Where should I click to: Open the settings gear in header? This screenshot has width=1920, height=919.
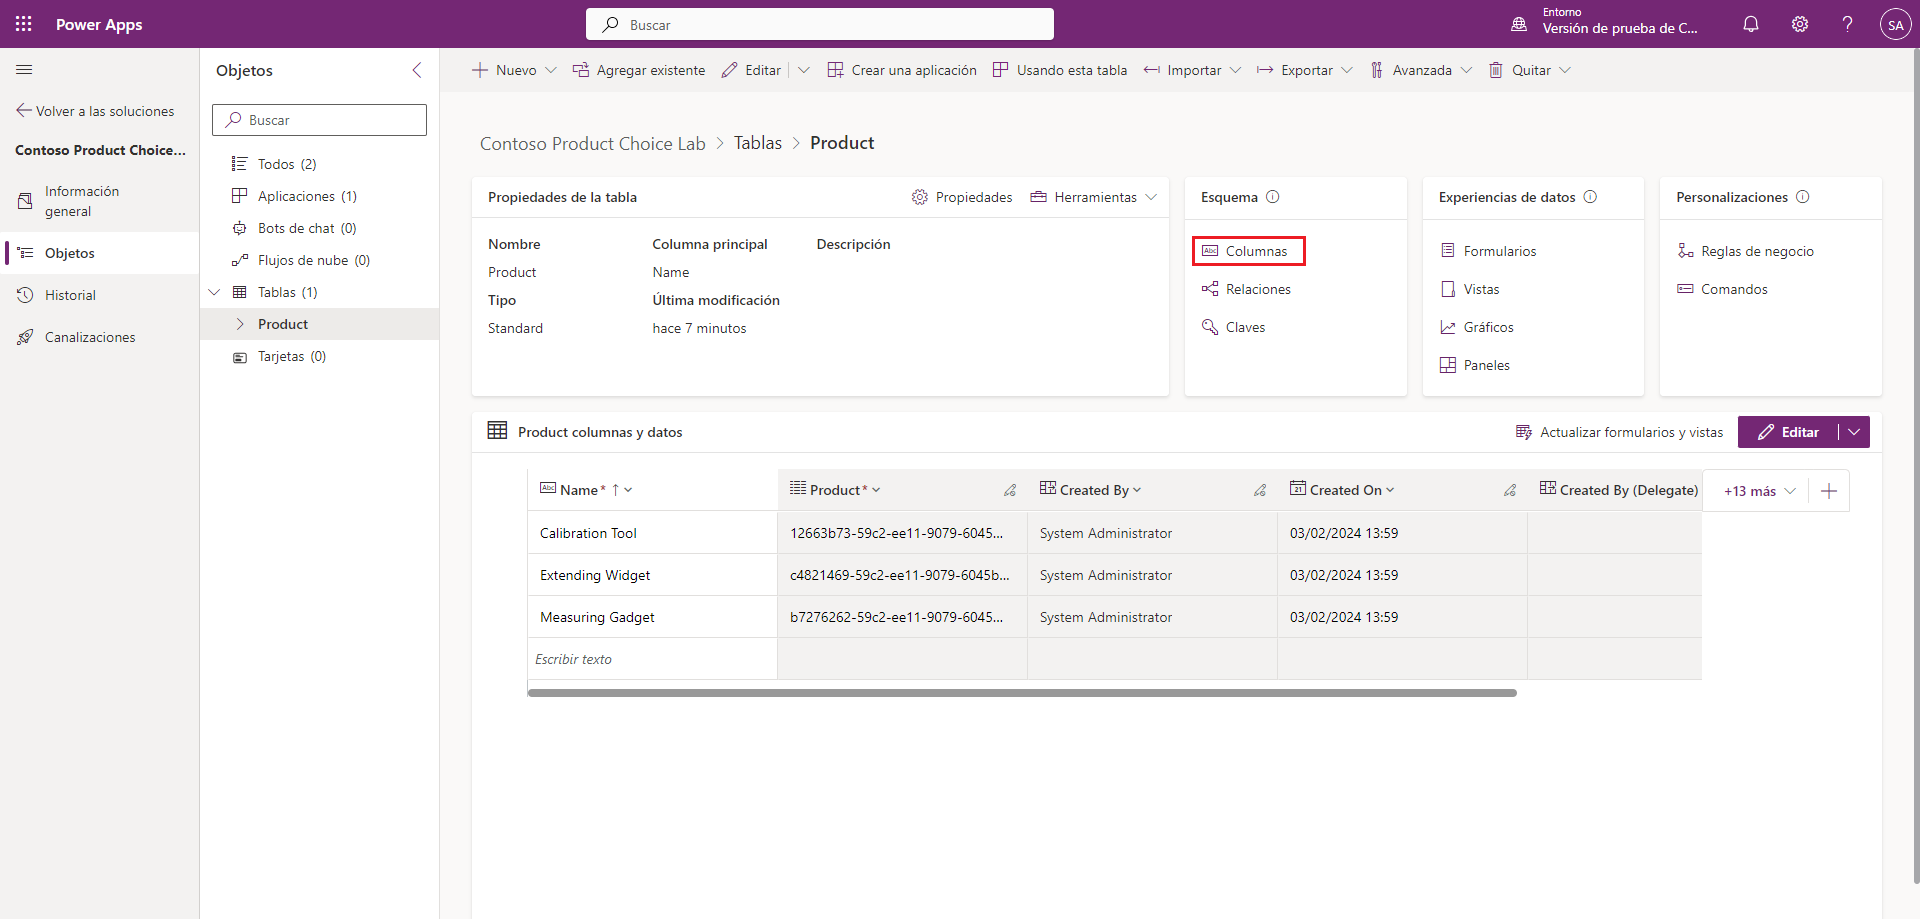point(1800,24)
